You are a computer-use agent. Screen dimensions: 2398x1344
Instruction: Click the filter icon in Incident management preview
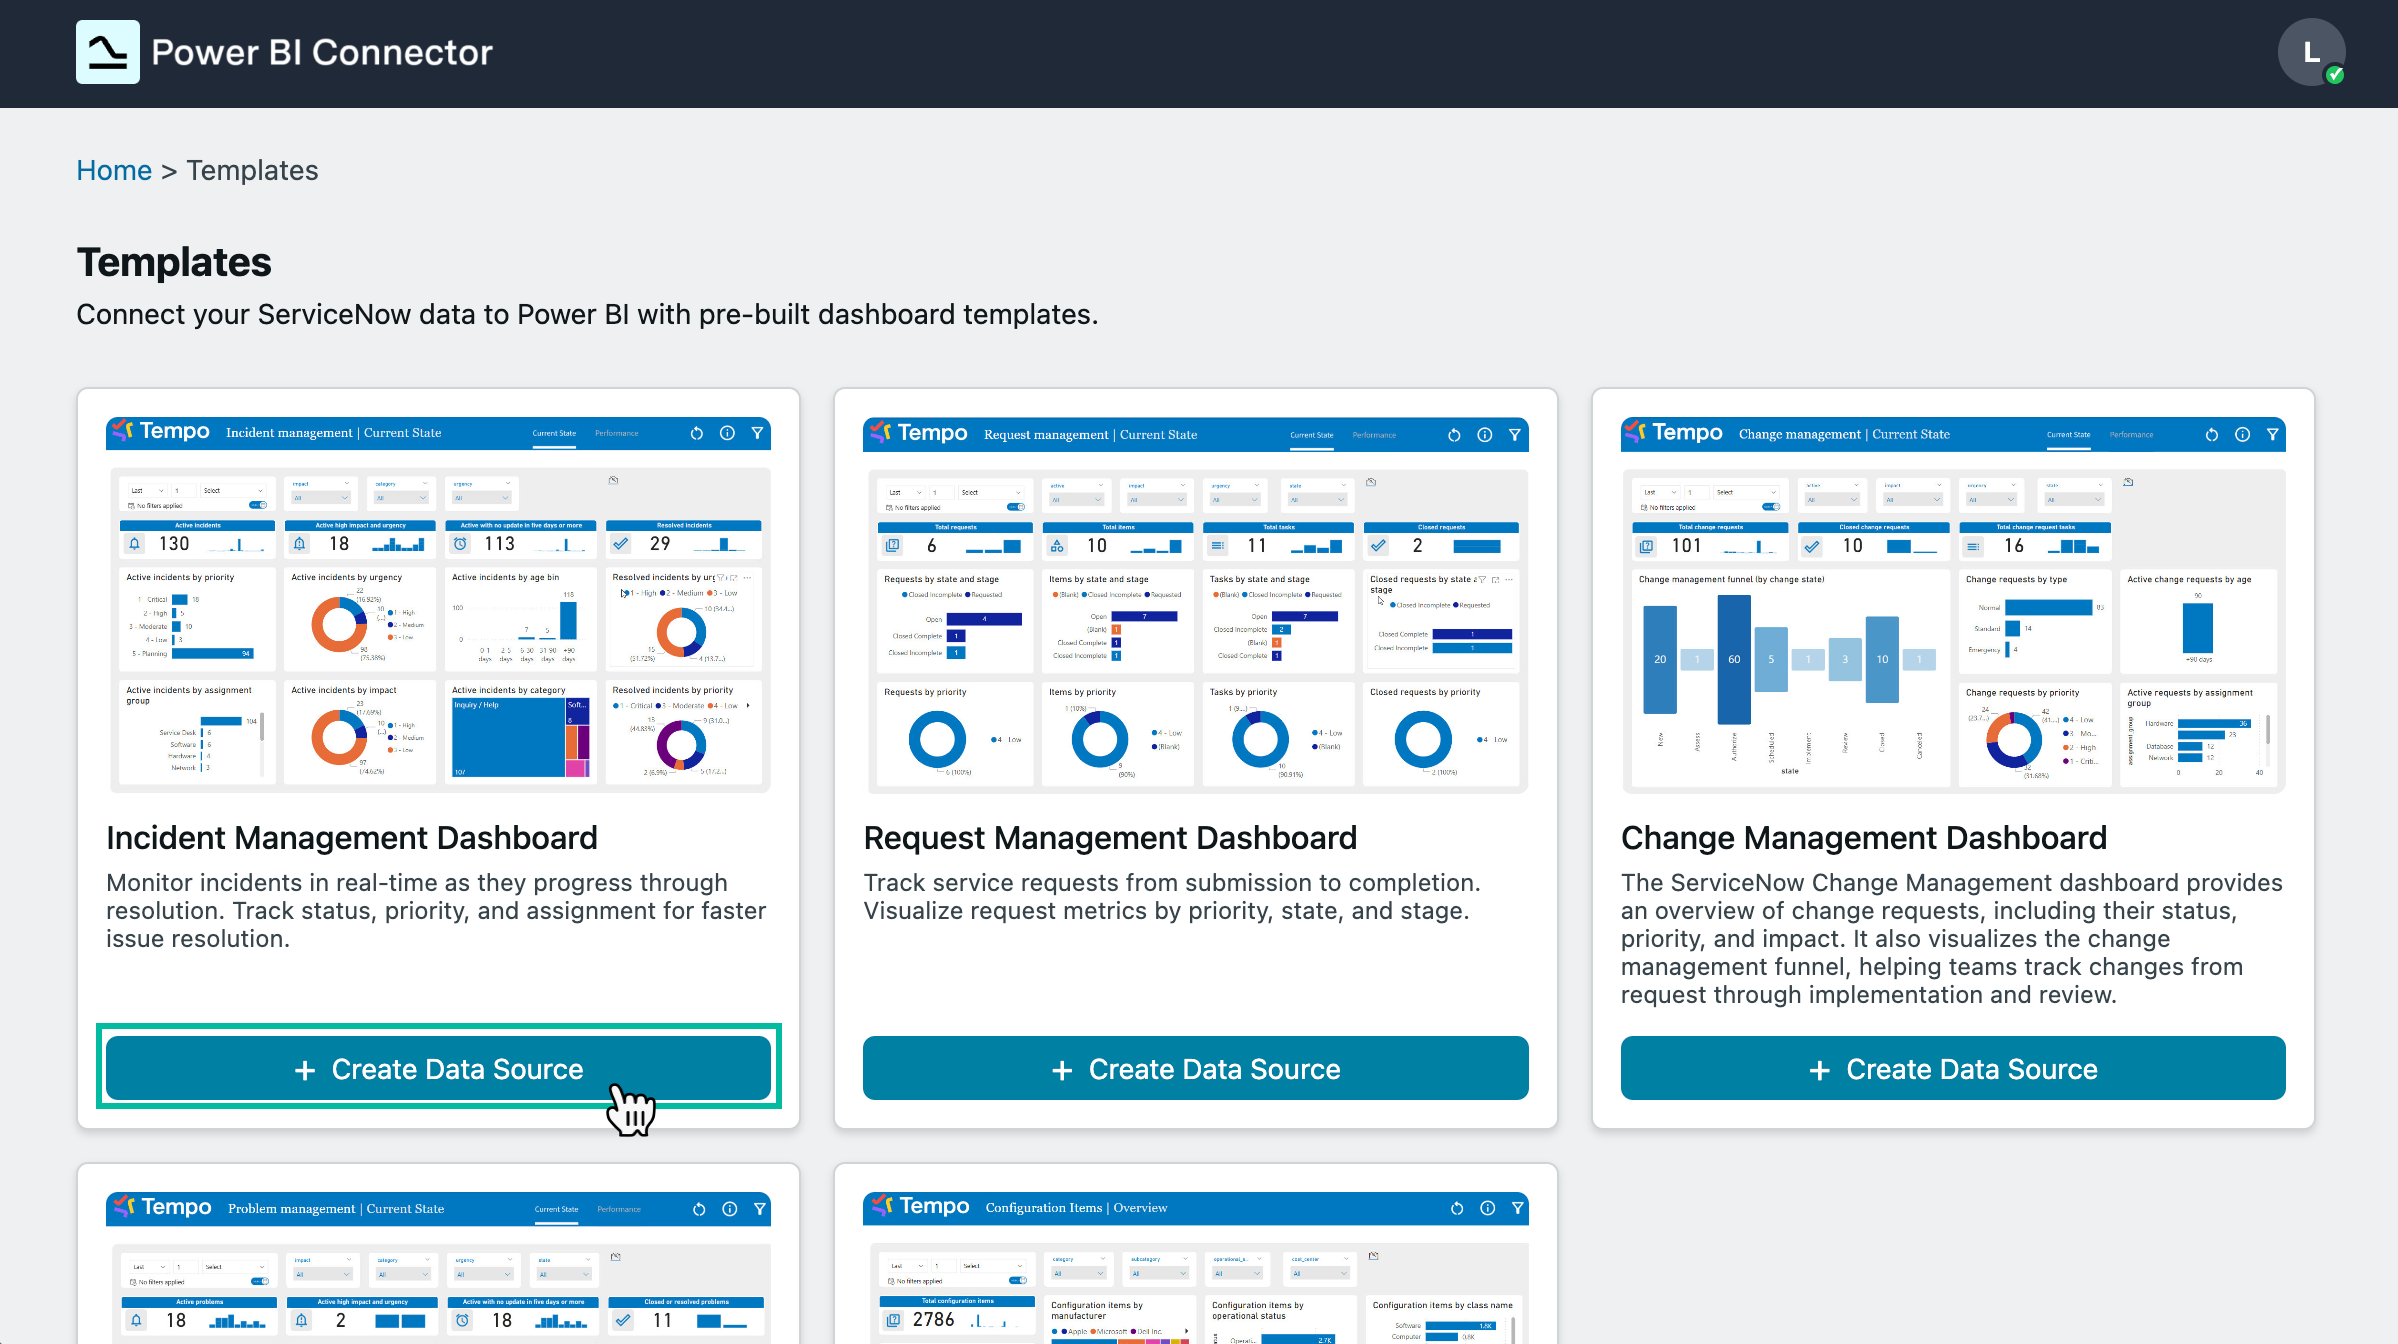click(x=757, y=433)
